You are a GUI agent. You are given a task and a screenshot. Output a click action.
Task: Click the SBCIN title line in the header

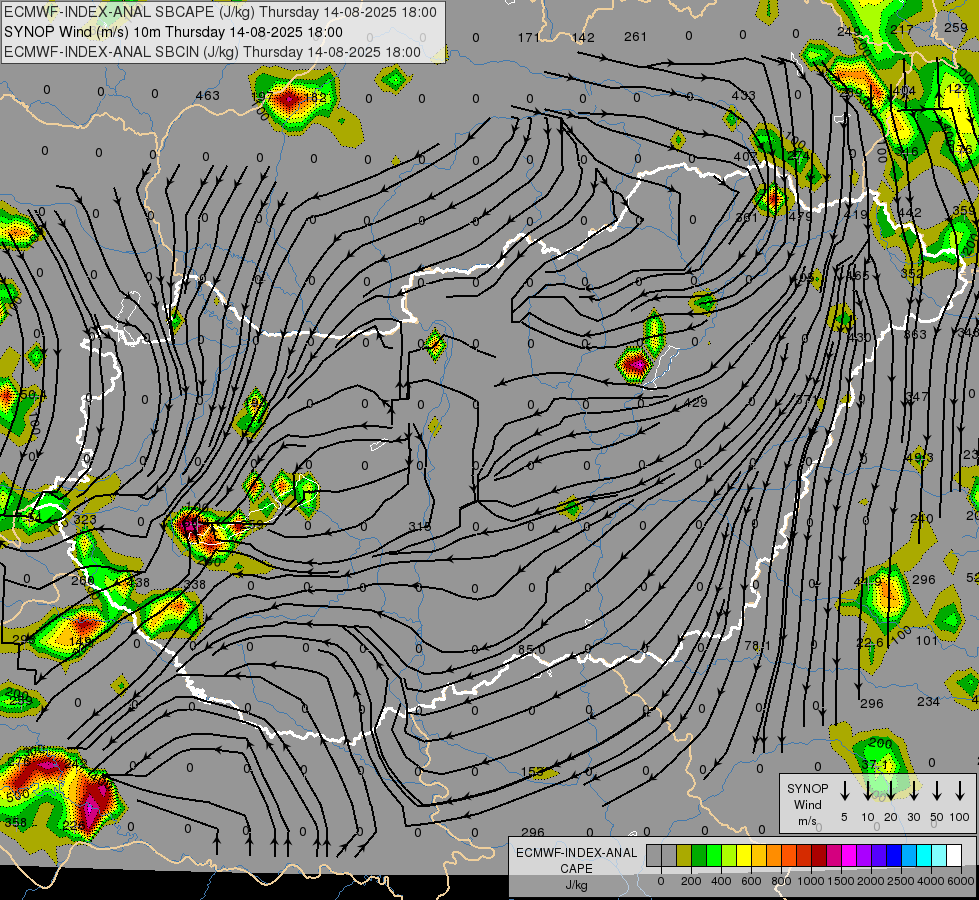click(x=212, y=52)
